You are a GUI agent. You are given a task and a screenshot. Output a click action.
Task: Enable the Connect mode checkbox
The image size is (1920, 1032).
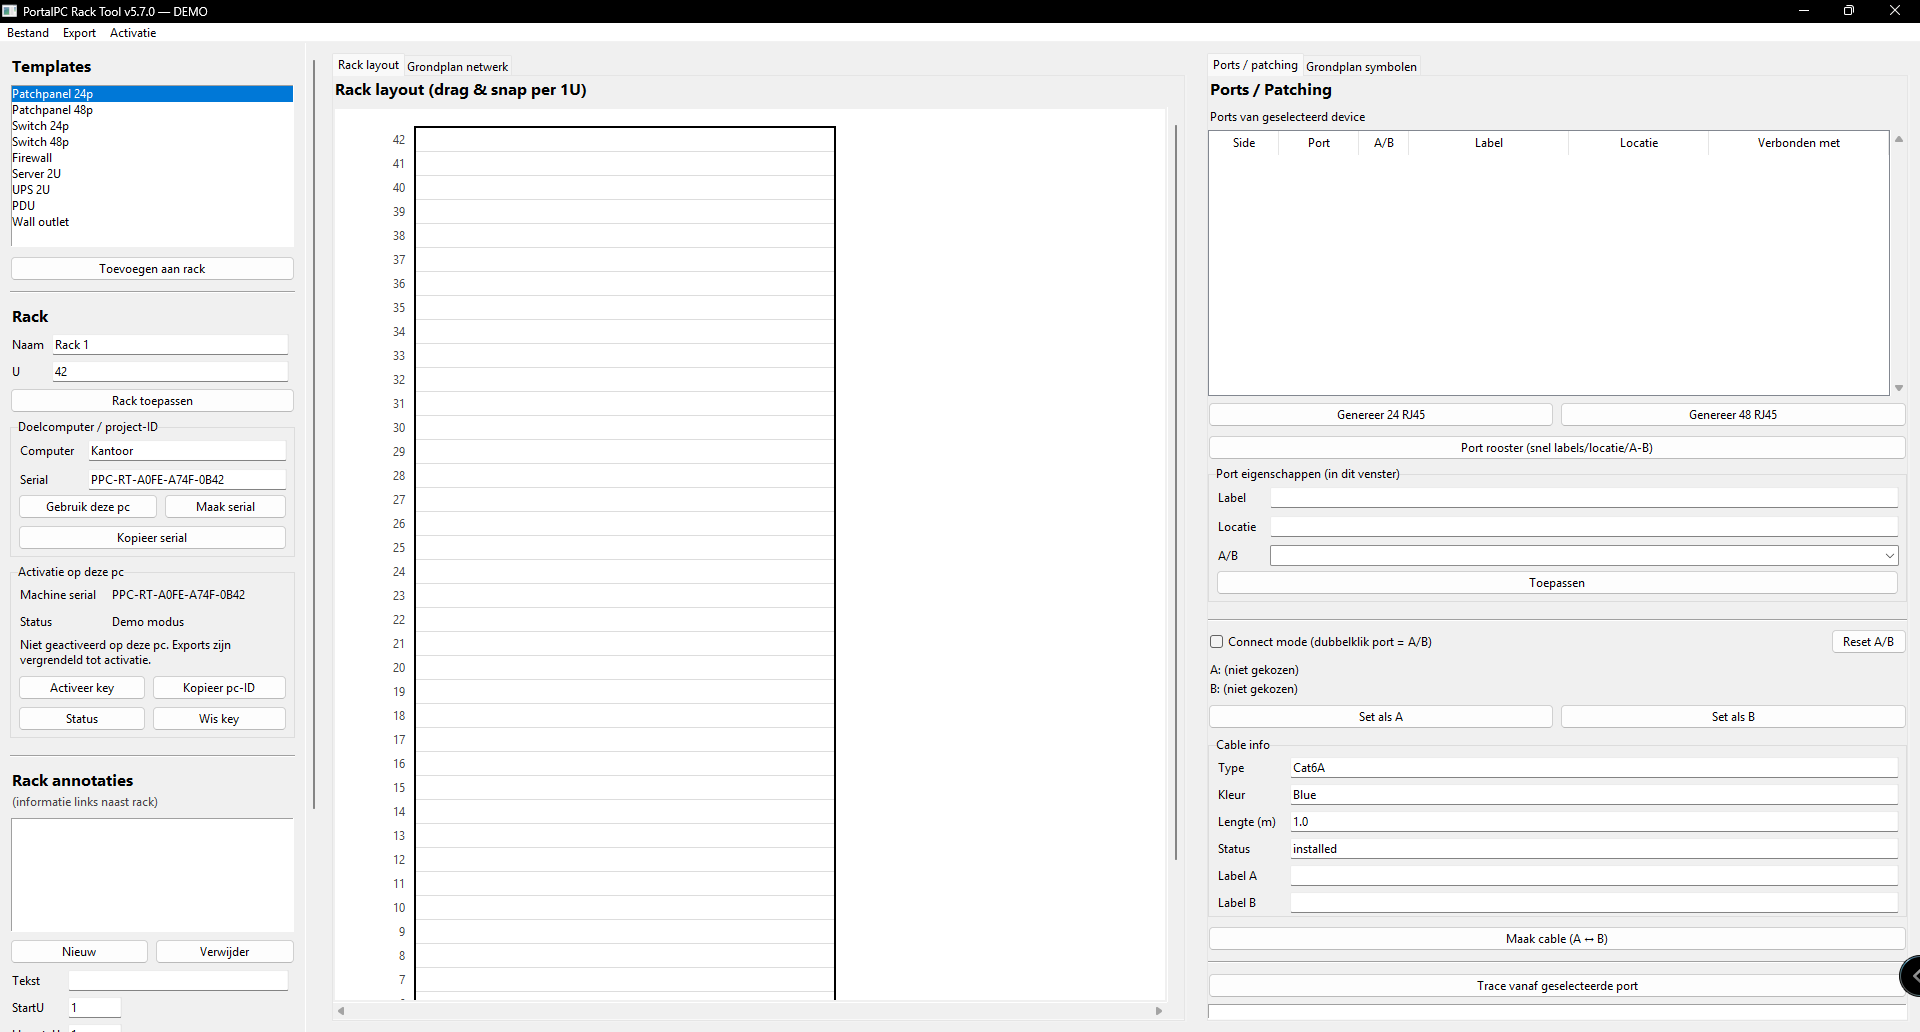click(x=1217, y=641)
